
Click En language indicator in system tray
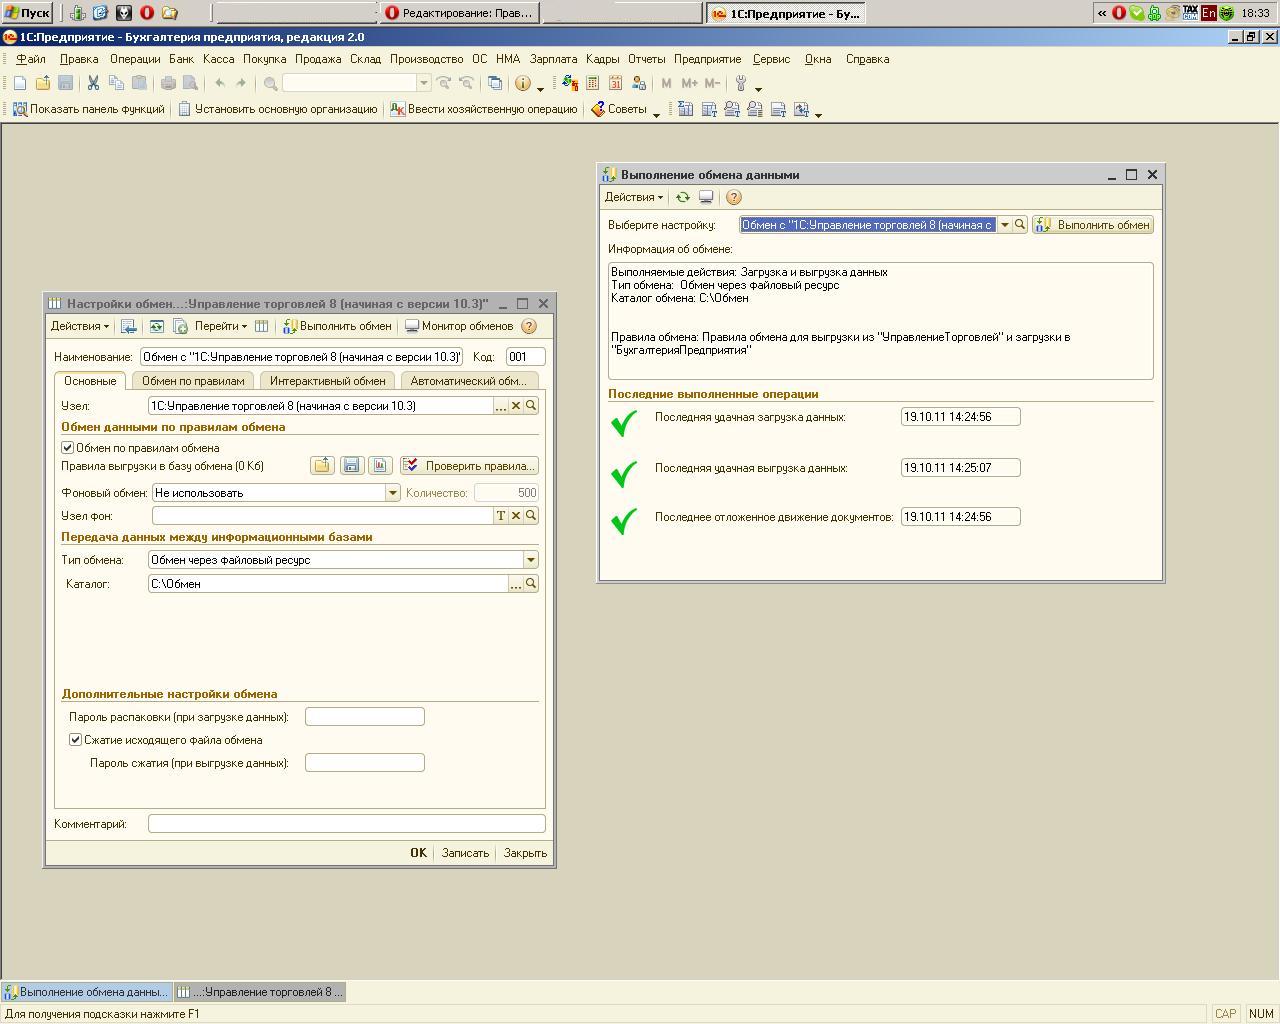click(1208, 13)
